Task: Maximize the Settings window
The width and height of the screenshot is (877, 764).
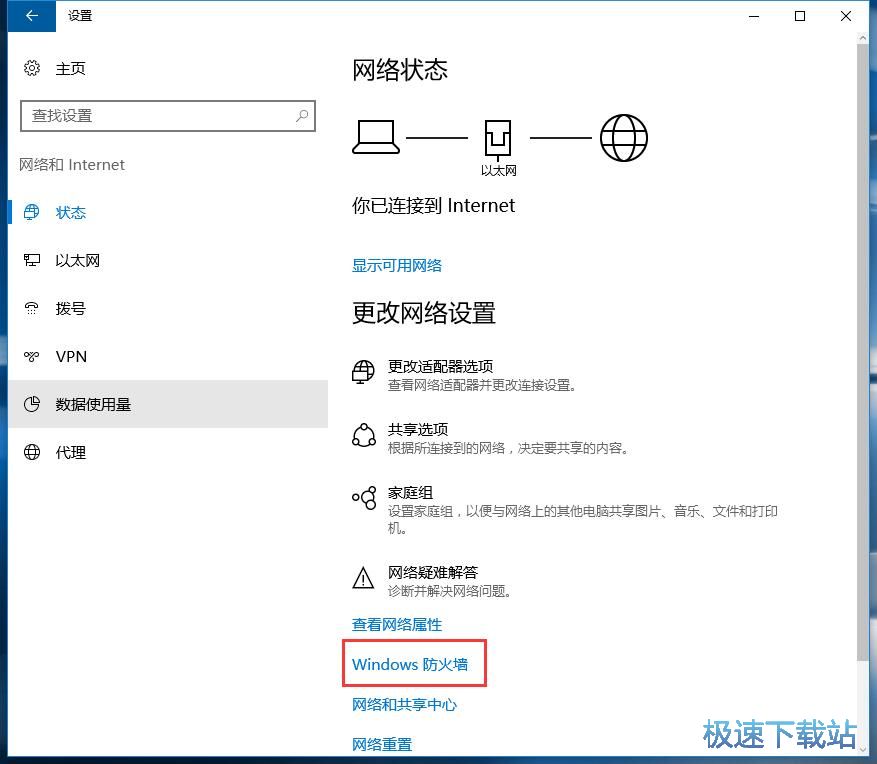Action: point(800,16)
